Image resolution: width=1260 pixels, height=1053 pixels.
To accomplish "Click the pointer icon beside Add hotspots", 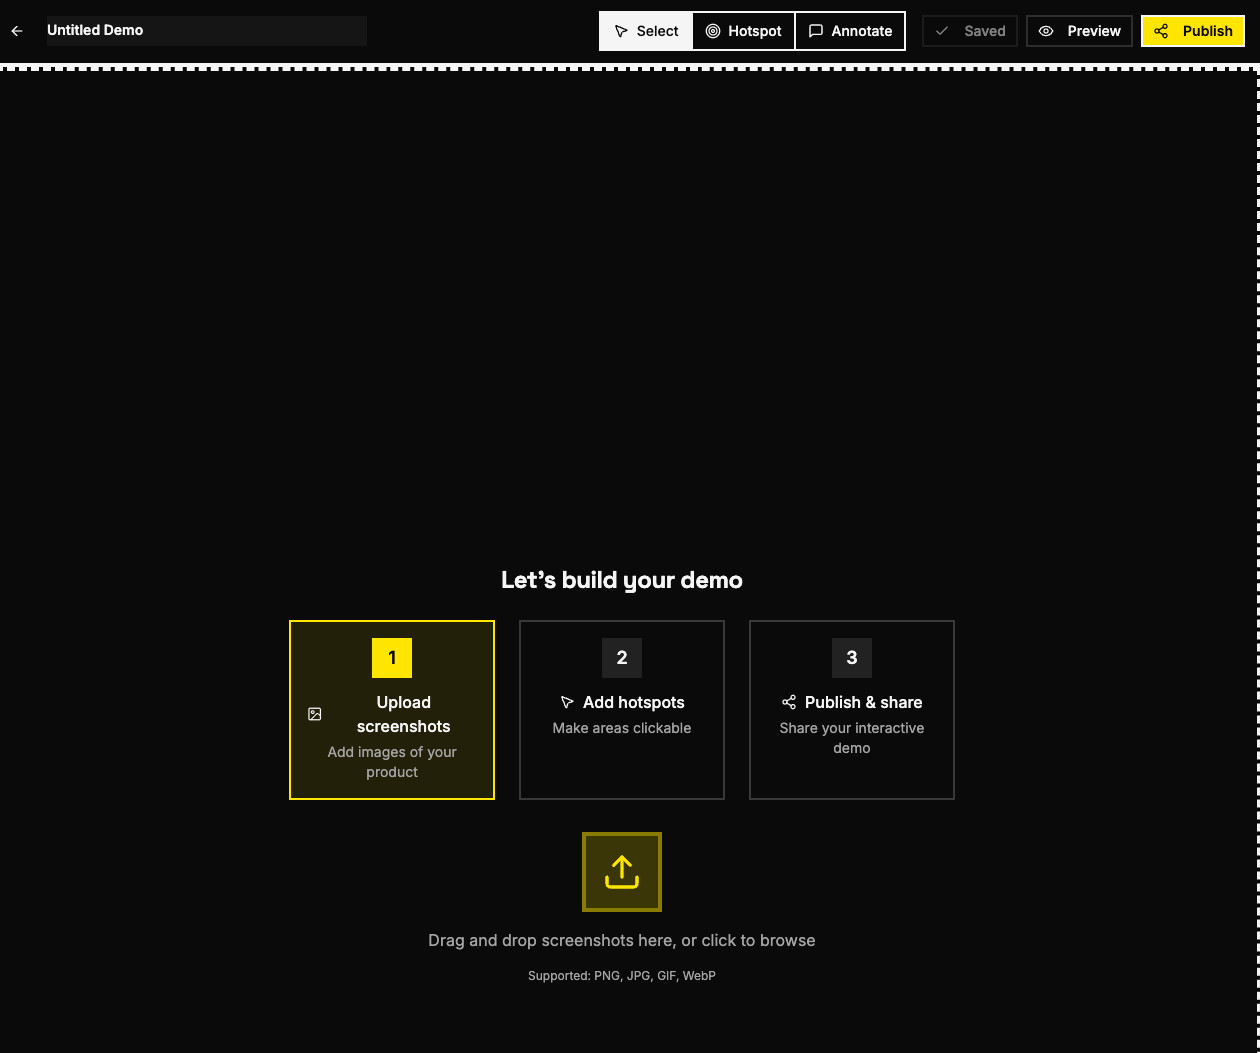I will (x=567, y=702).
